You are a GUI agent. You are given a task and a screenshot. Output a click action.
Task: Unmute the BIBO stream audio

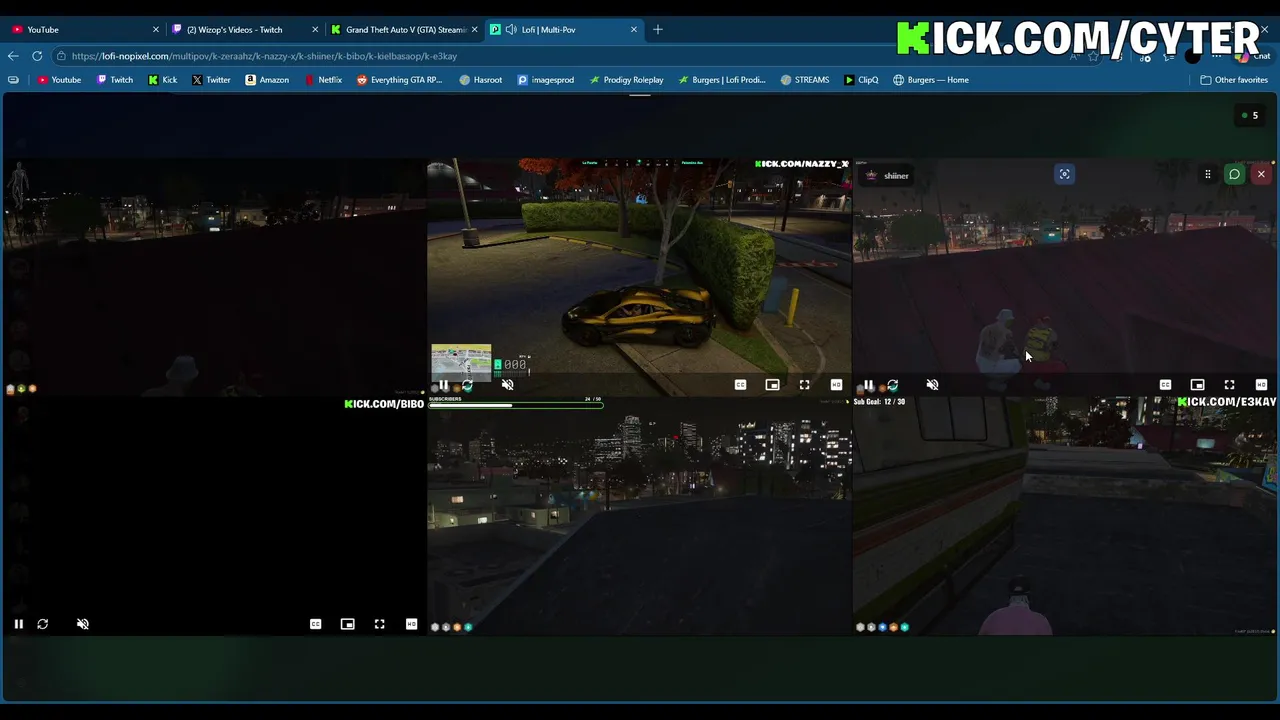83,624
